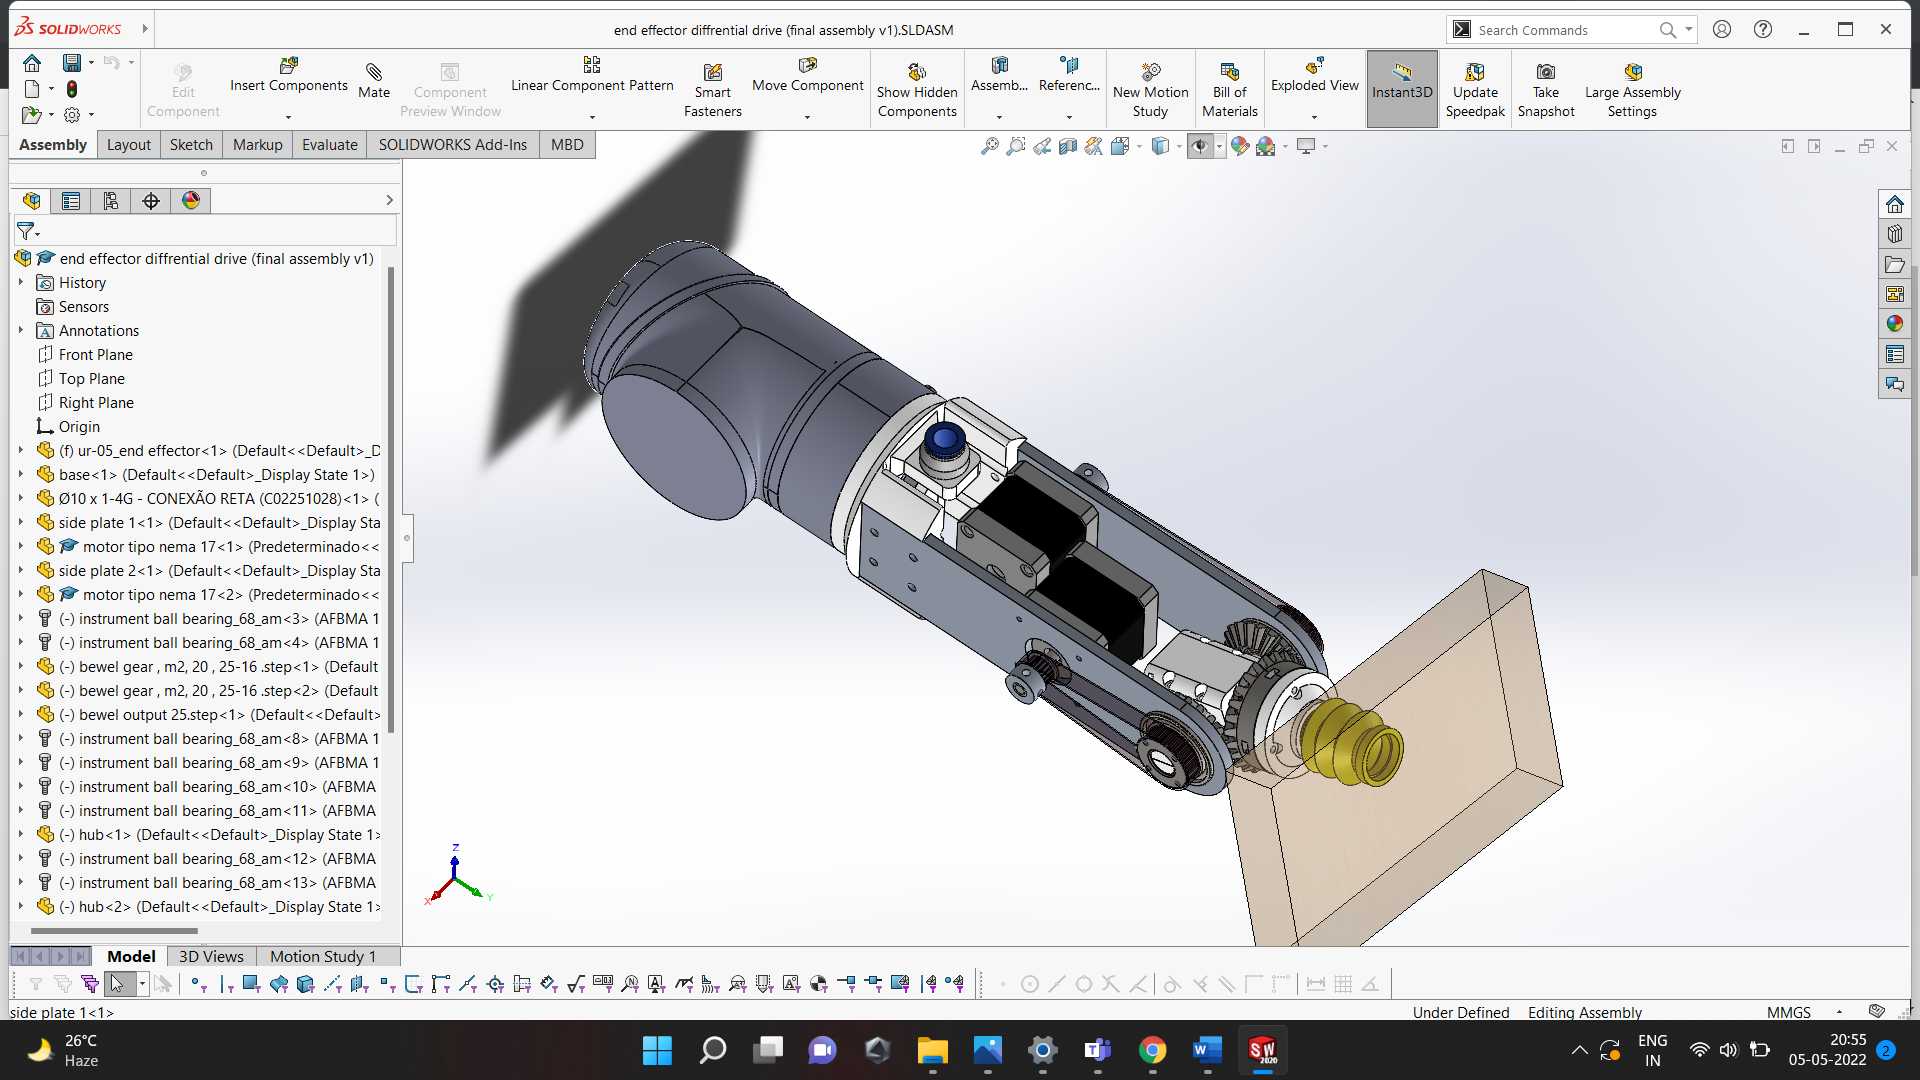The image size is (1920, 1080).
Task: Open the Motion Study 1 tab
Action: tap(323, 957)
